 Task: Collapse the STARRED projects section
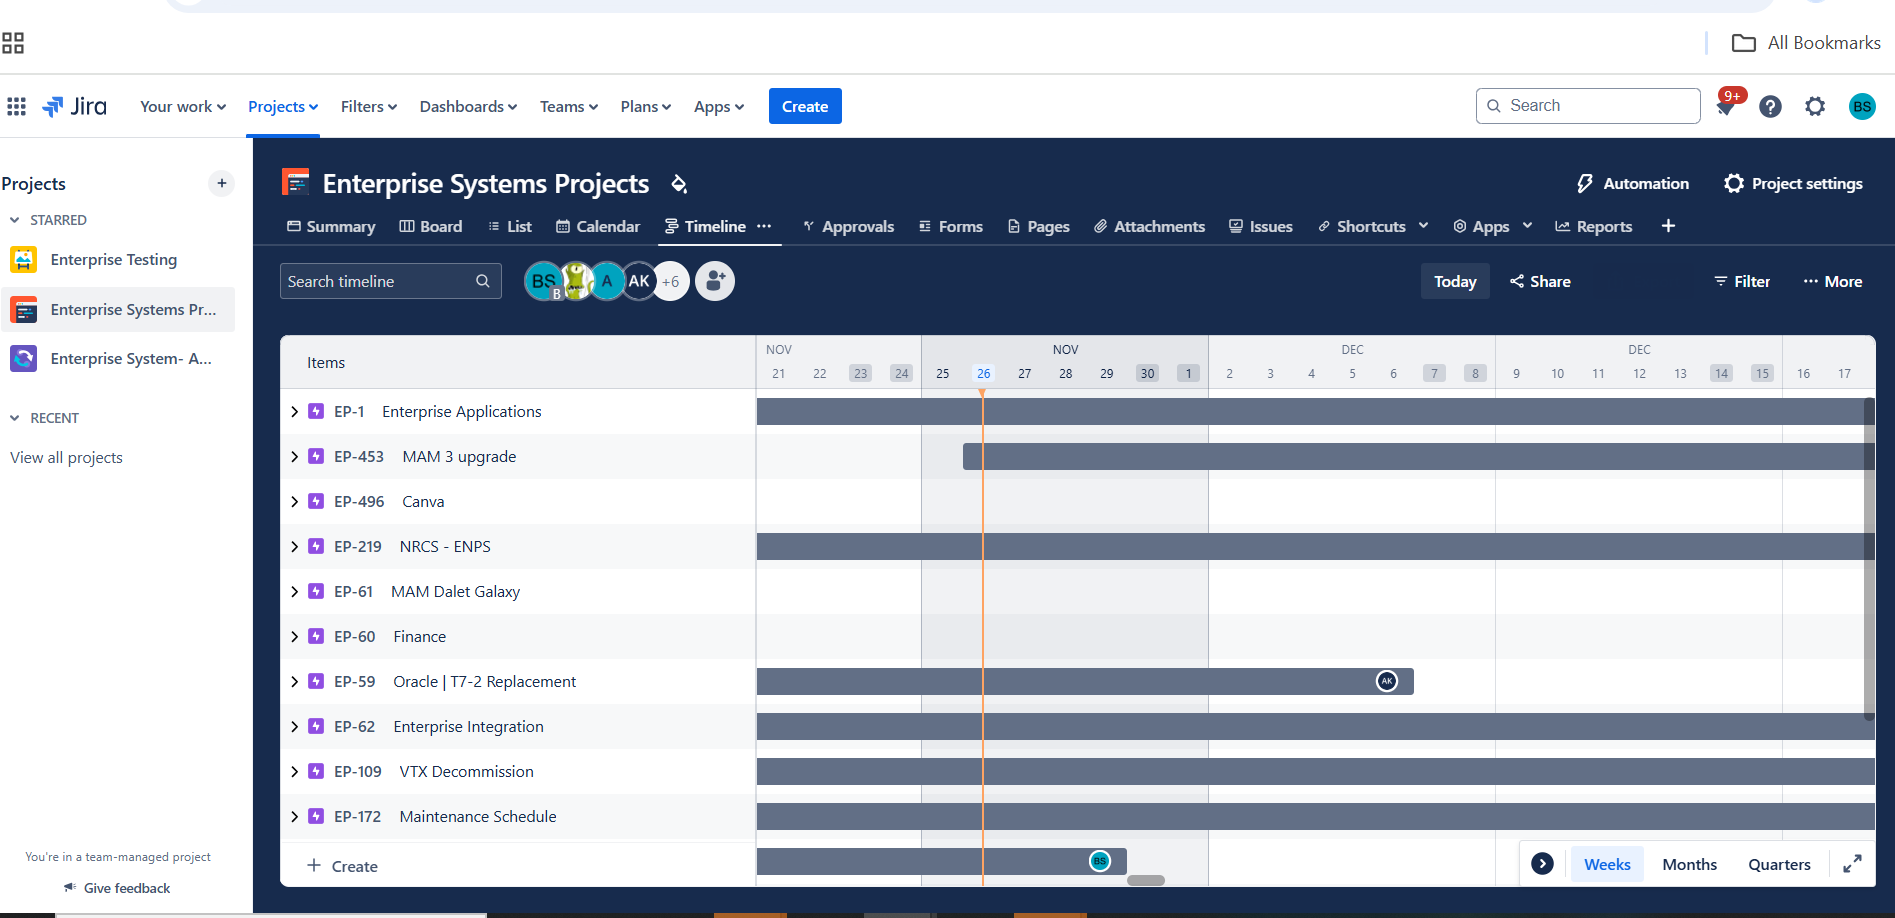click(x=14, y=219)
